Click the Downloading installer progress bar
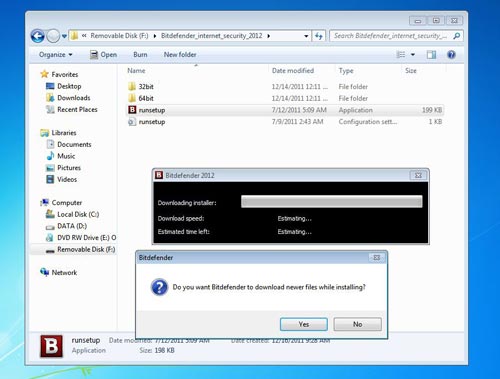This screenshot has width=500, height=379. pos(332,202)
